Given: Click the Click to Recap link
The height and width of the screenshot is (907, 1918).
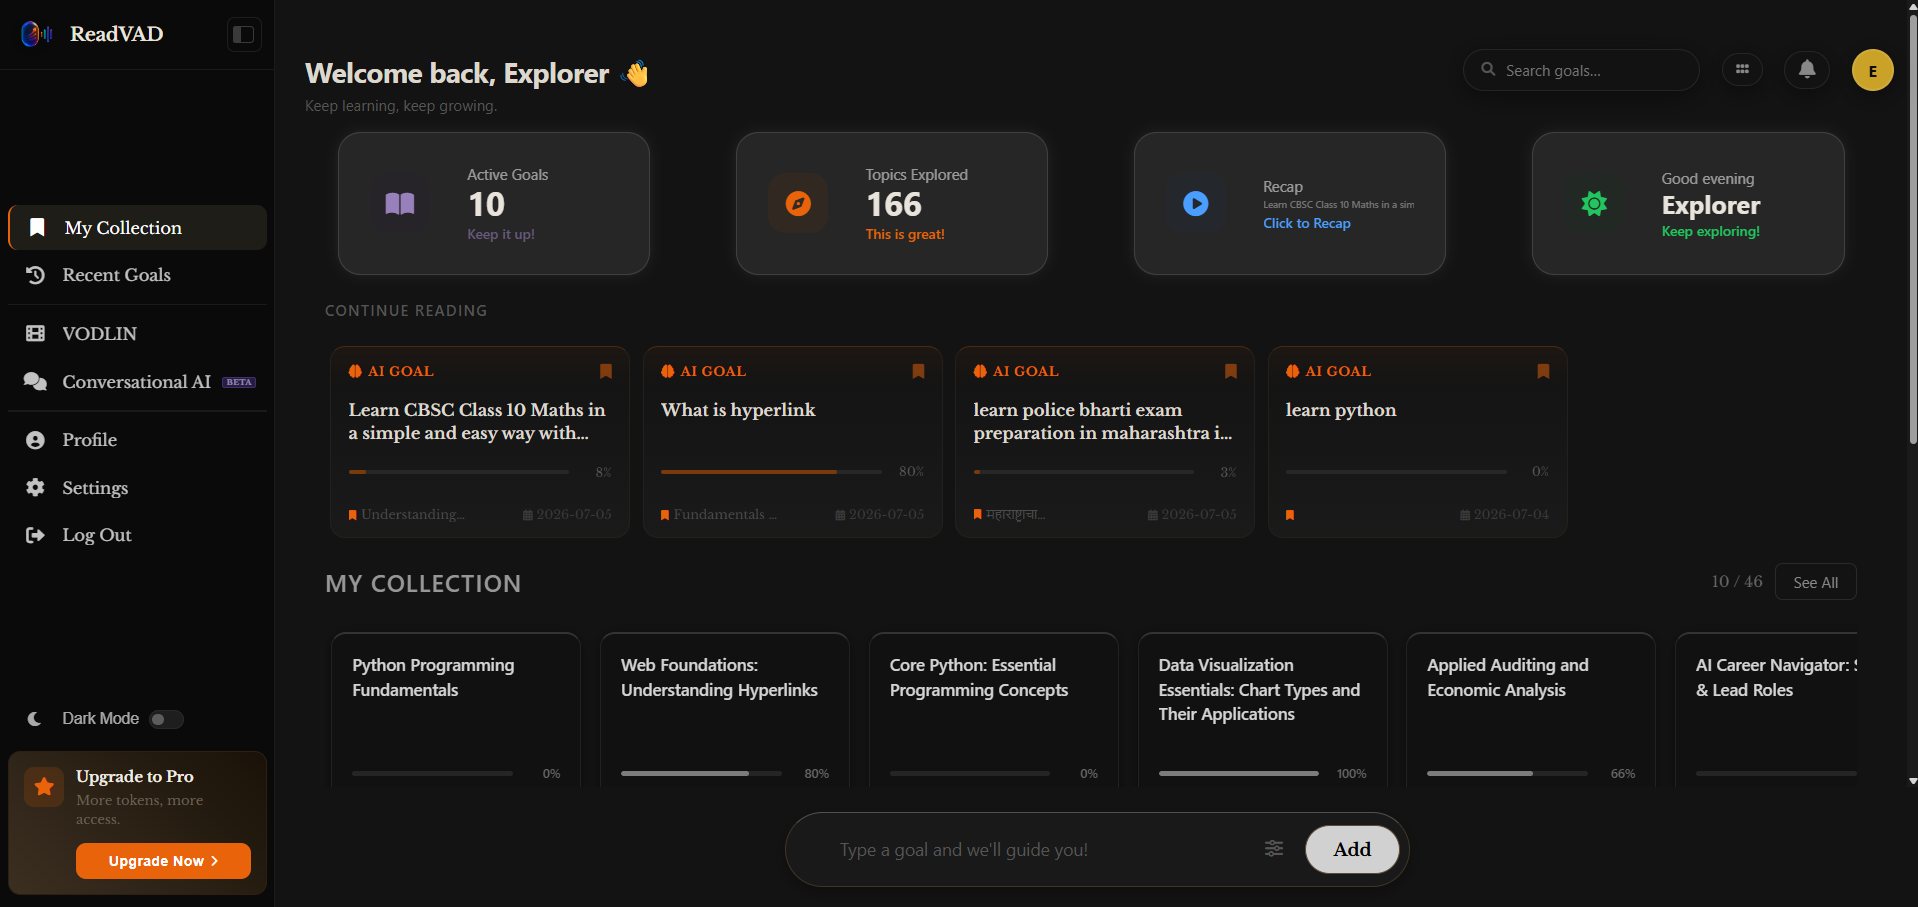Looking at the screenshot, I should point(1306,224).
